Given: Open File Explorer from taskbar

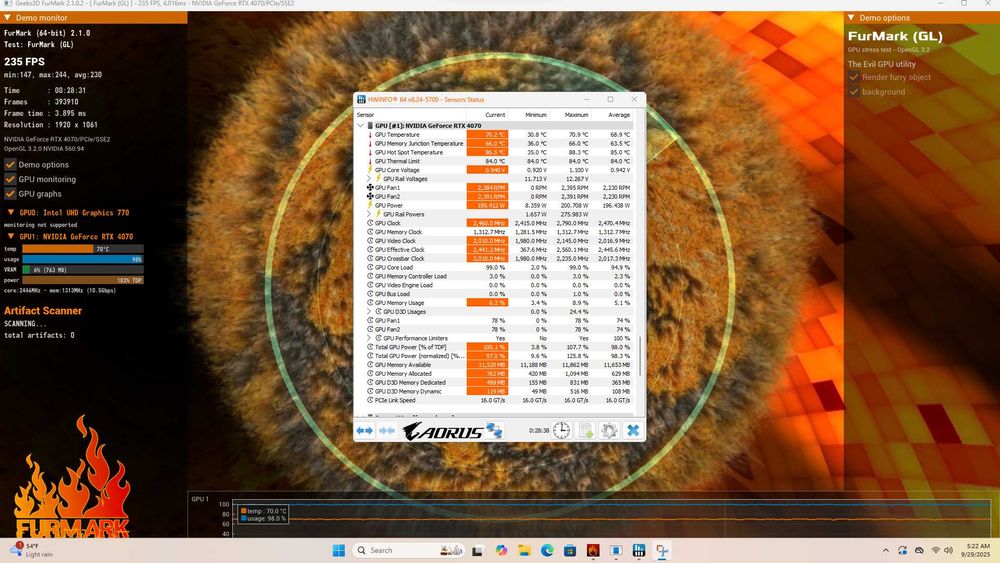Looking at the screenshot, I should click(524, 550).
